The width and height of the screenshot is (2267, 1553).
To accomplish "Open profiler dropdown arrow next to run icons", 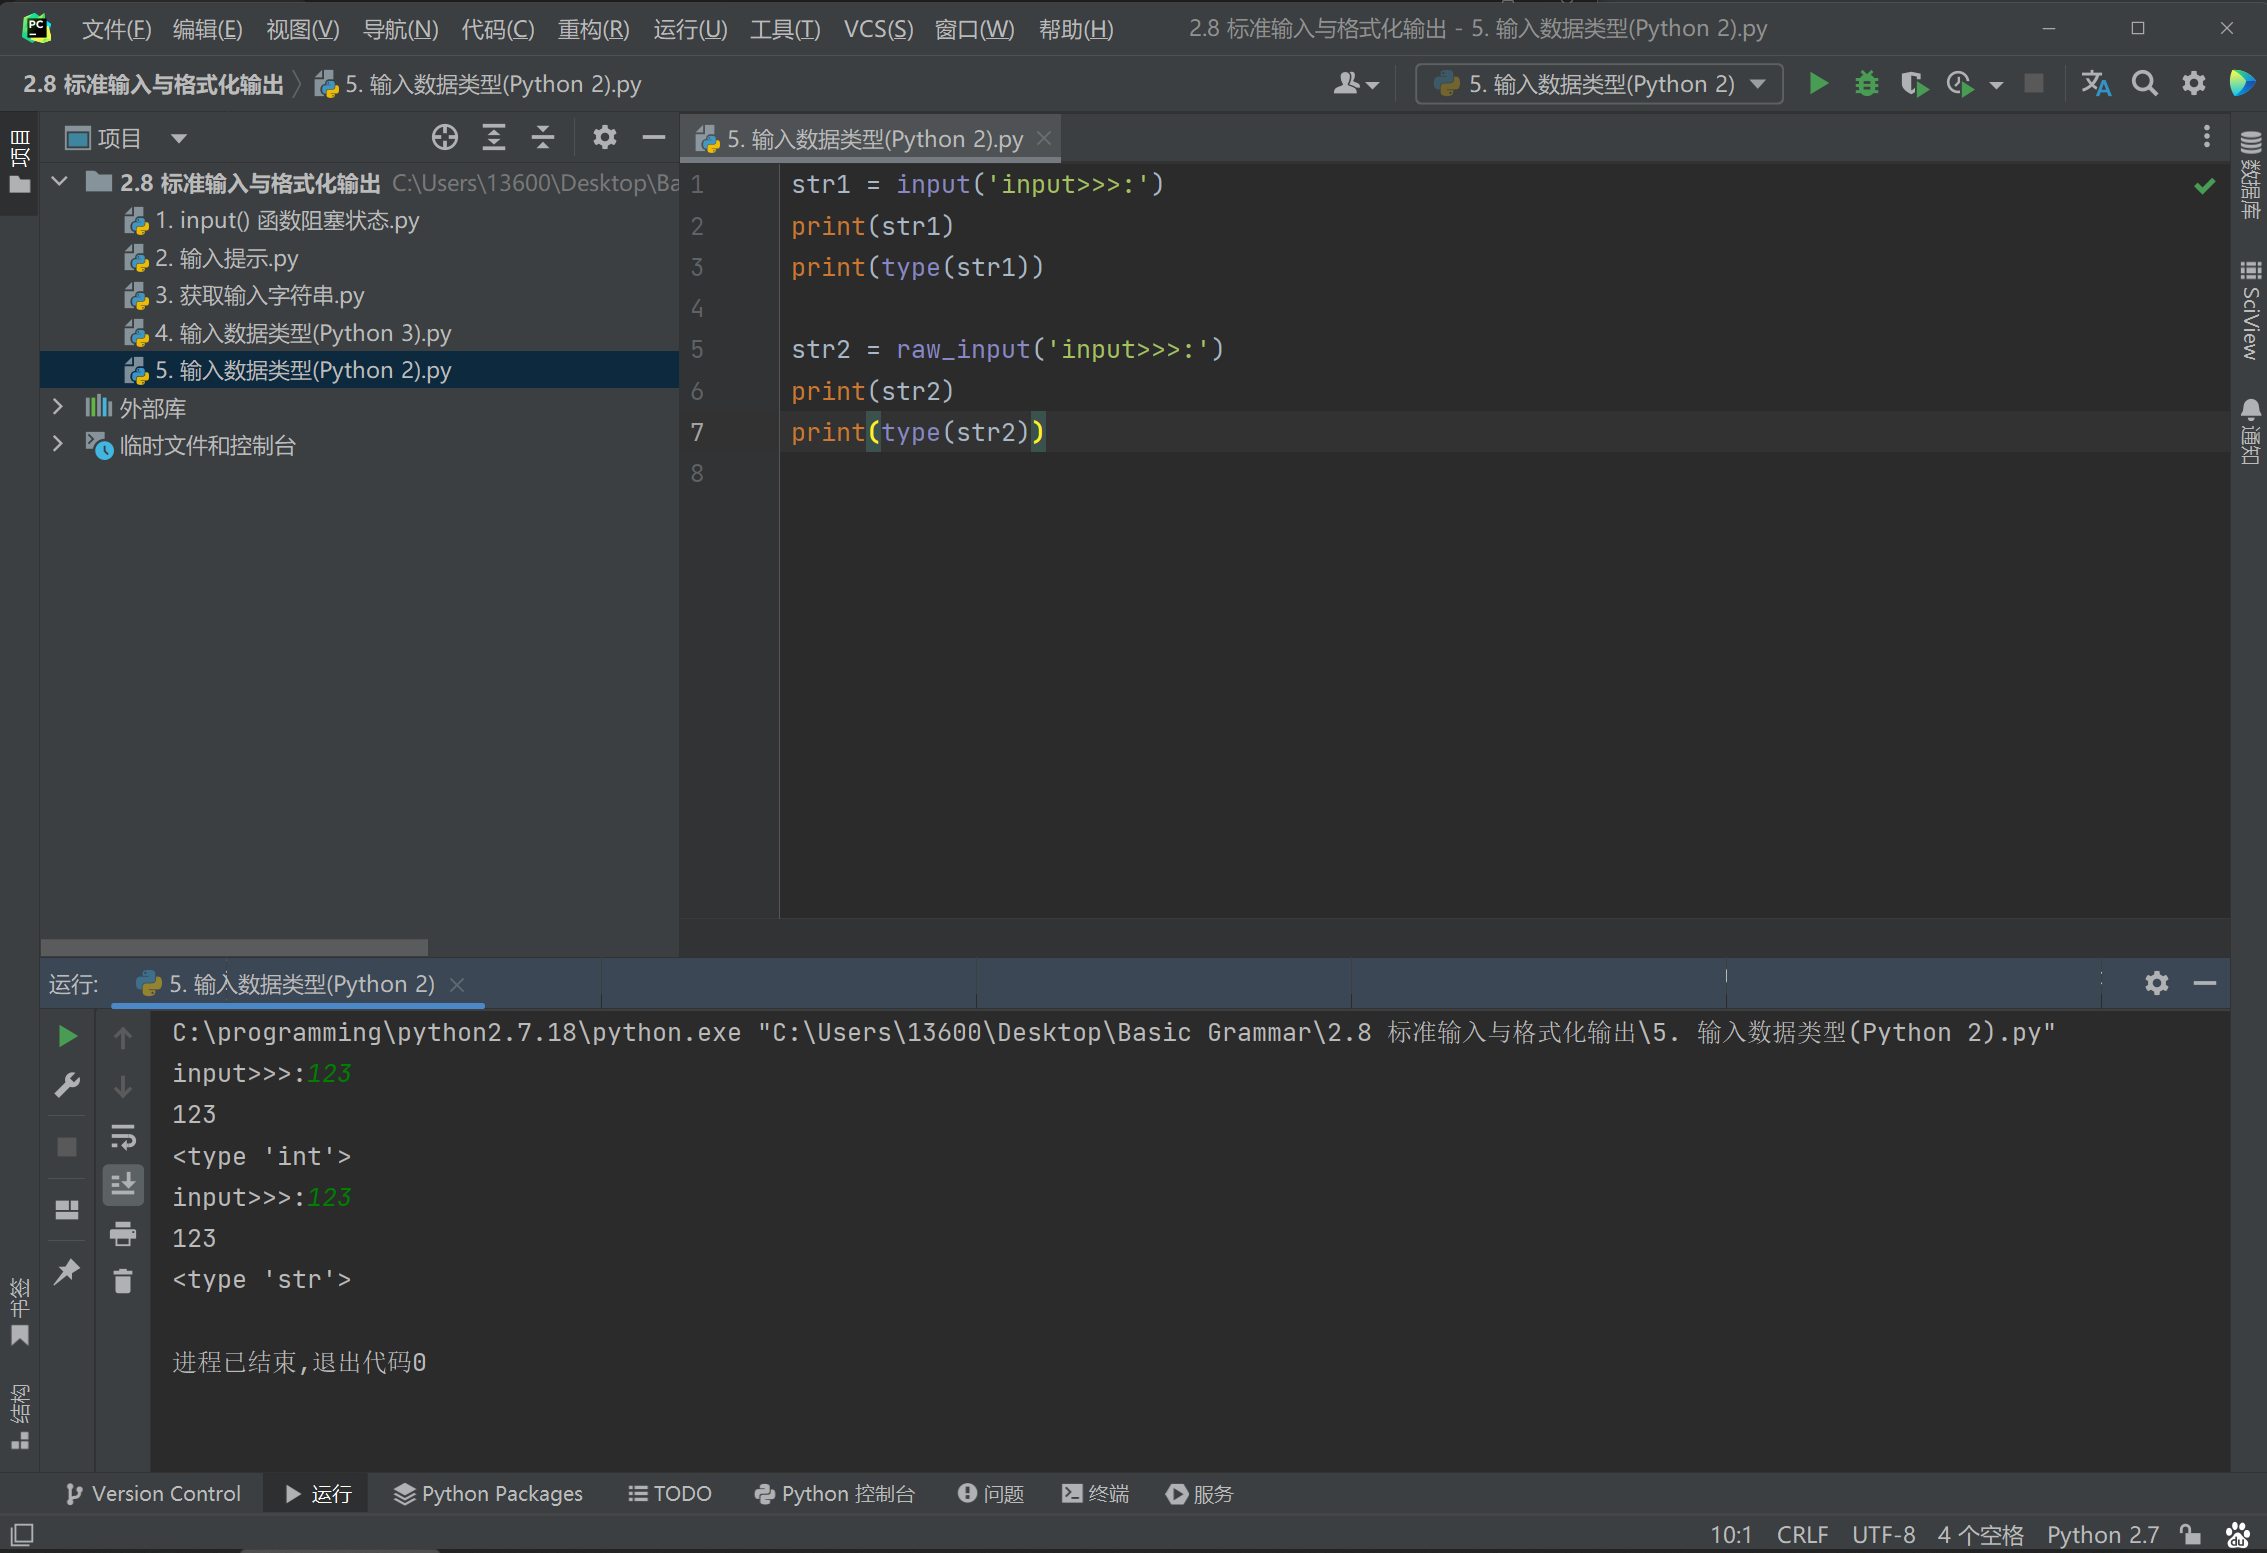I will coord(1996,85).
